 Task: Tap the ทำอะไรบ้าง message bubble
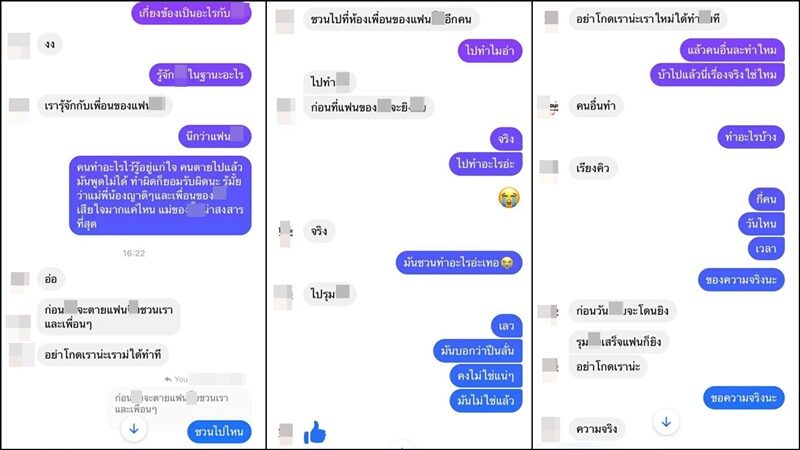751,137
